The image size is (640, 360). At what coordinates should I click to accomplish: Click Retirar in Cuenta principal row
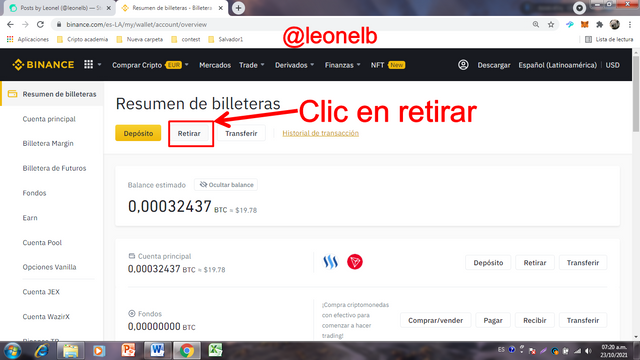535,262
